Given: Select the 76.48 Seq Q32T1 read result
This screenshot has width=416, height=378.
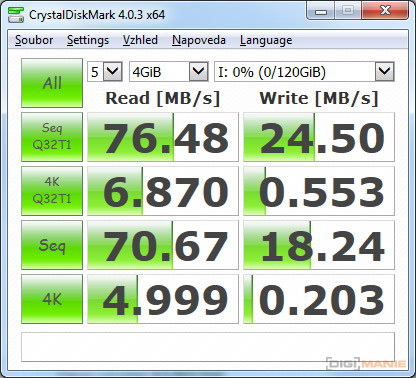Looking at the screenshot, I should pos(163,137).
